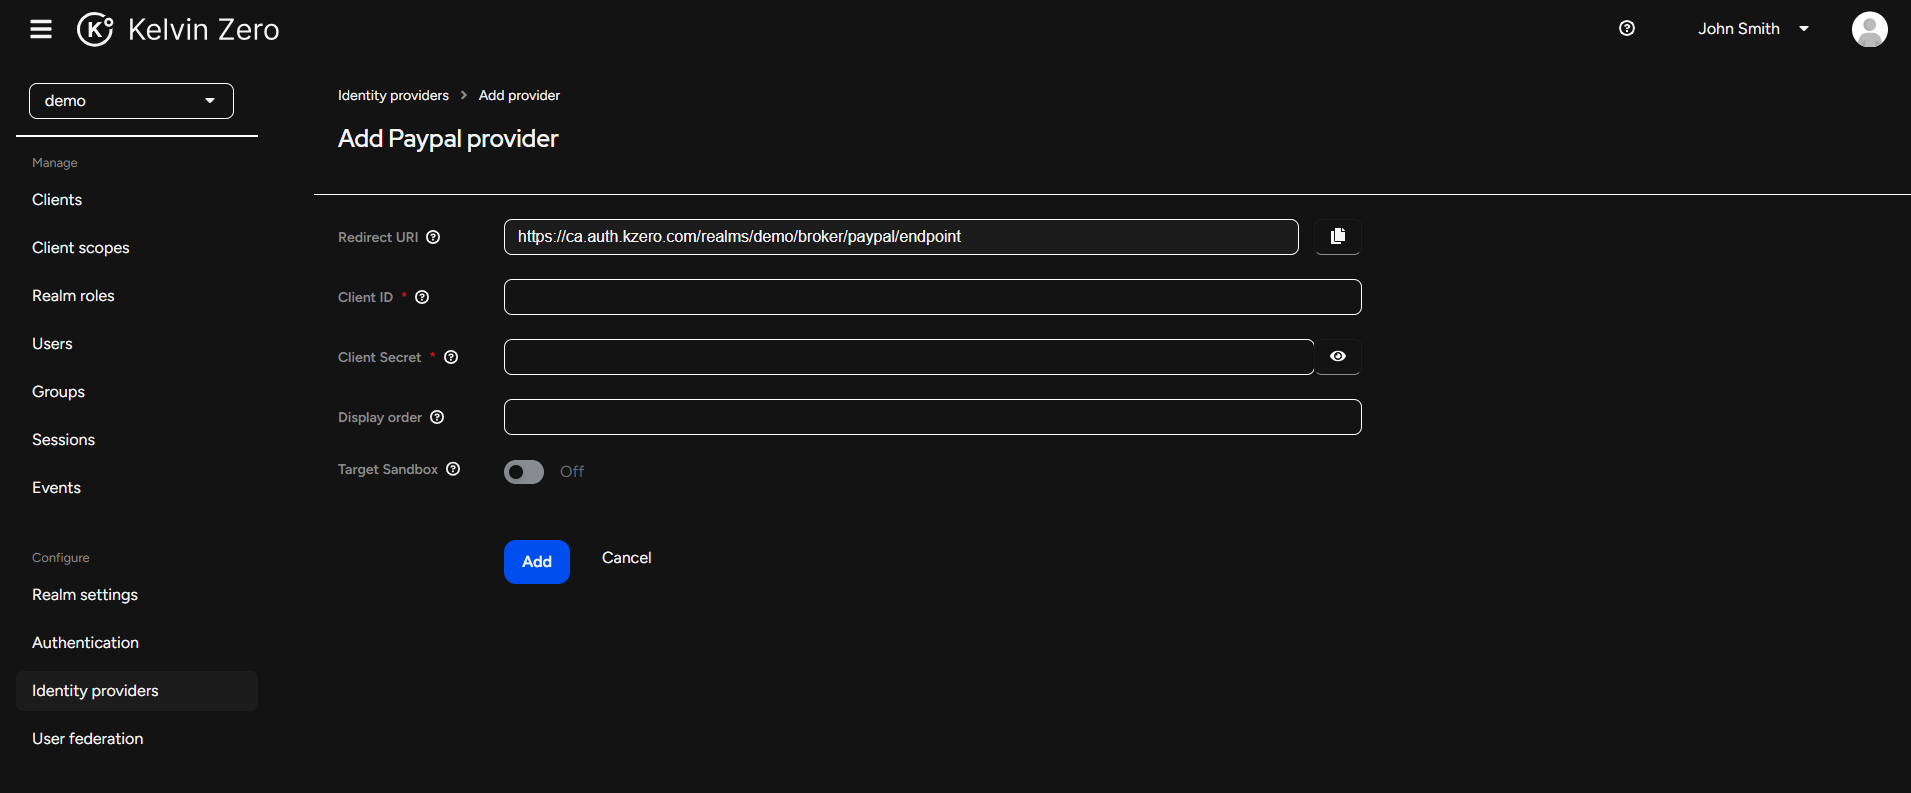This screenshot has width=1911, height=793.
Task: Open Groups in sidebar
Action: 58,392
